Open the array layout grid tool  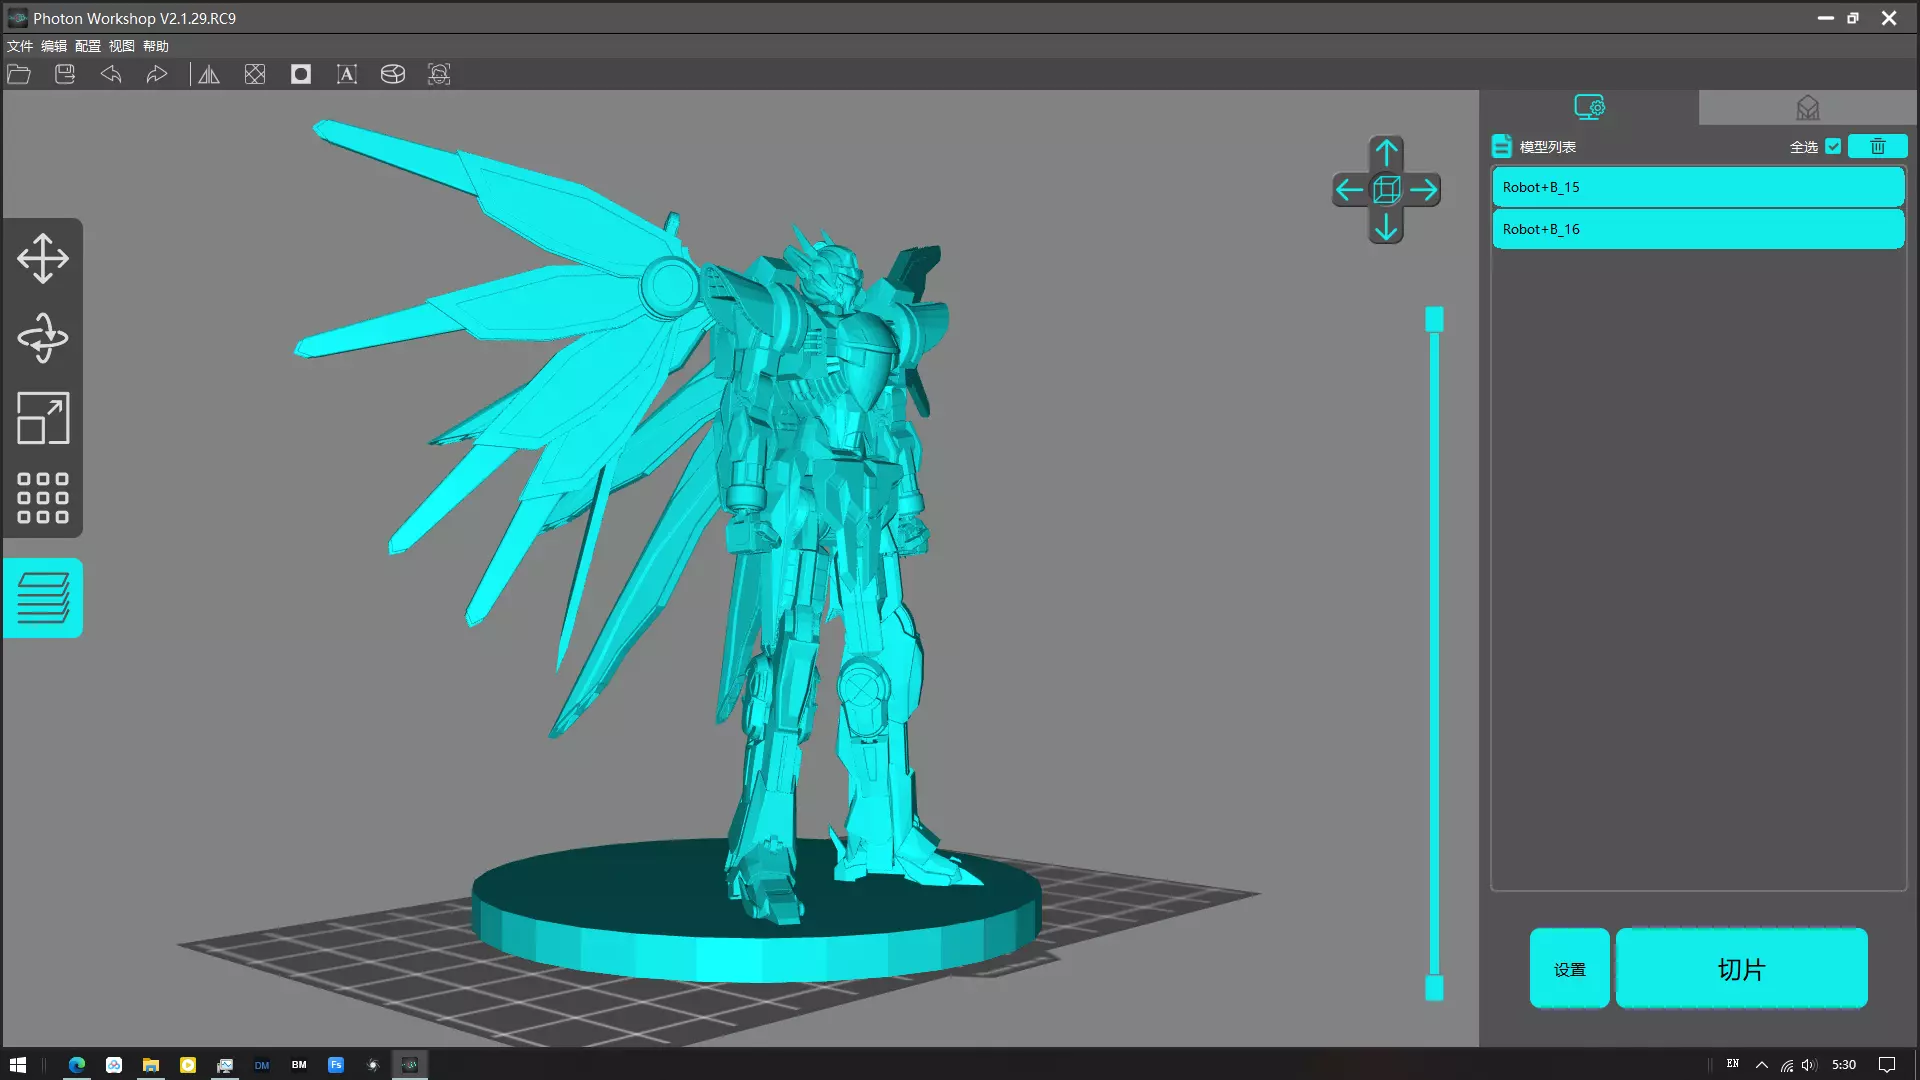[x=42, y=498]
